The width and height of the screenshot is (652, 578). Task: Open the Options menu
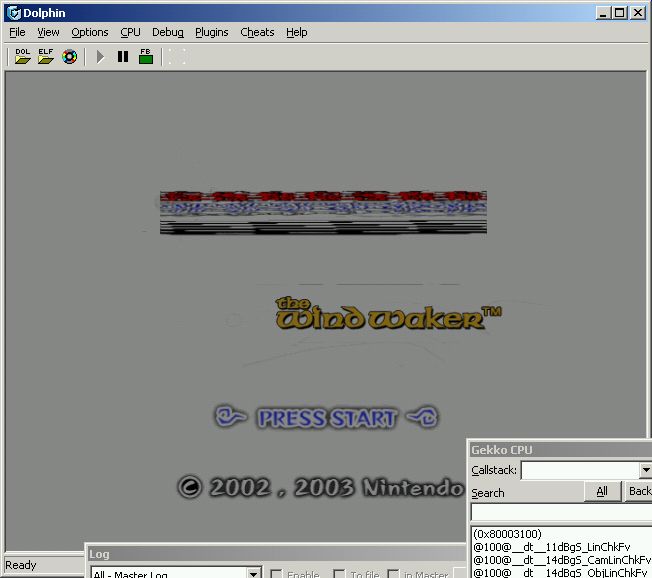(x=89, y=32)
